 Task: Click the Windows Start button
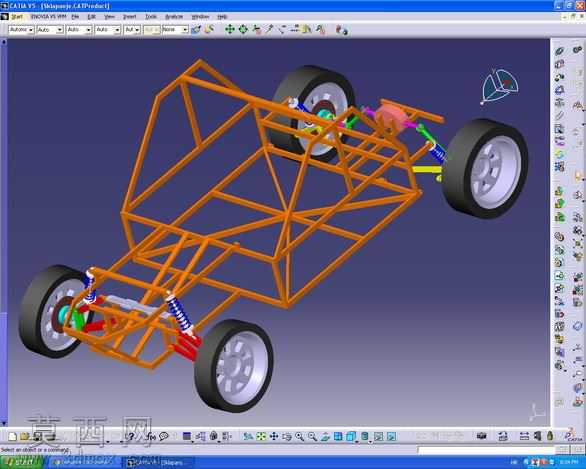(x=21, y=463)
